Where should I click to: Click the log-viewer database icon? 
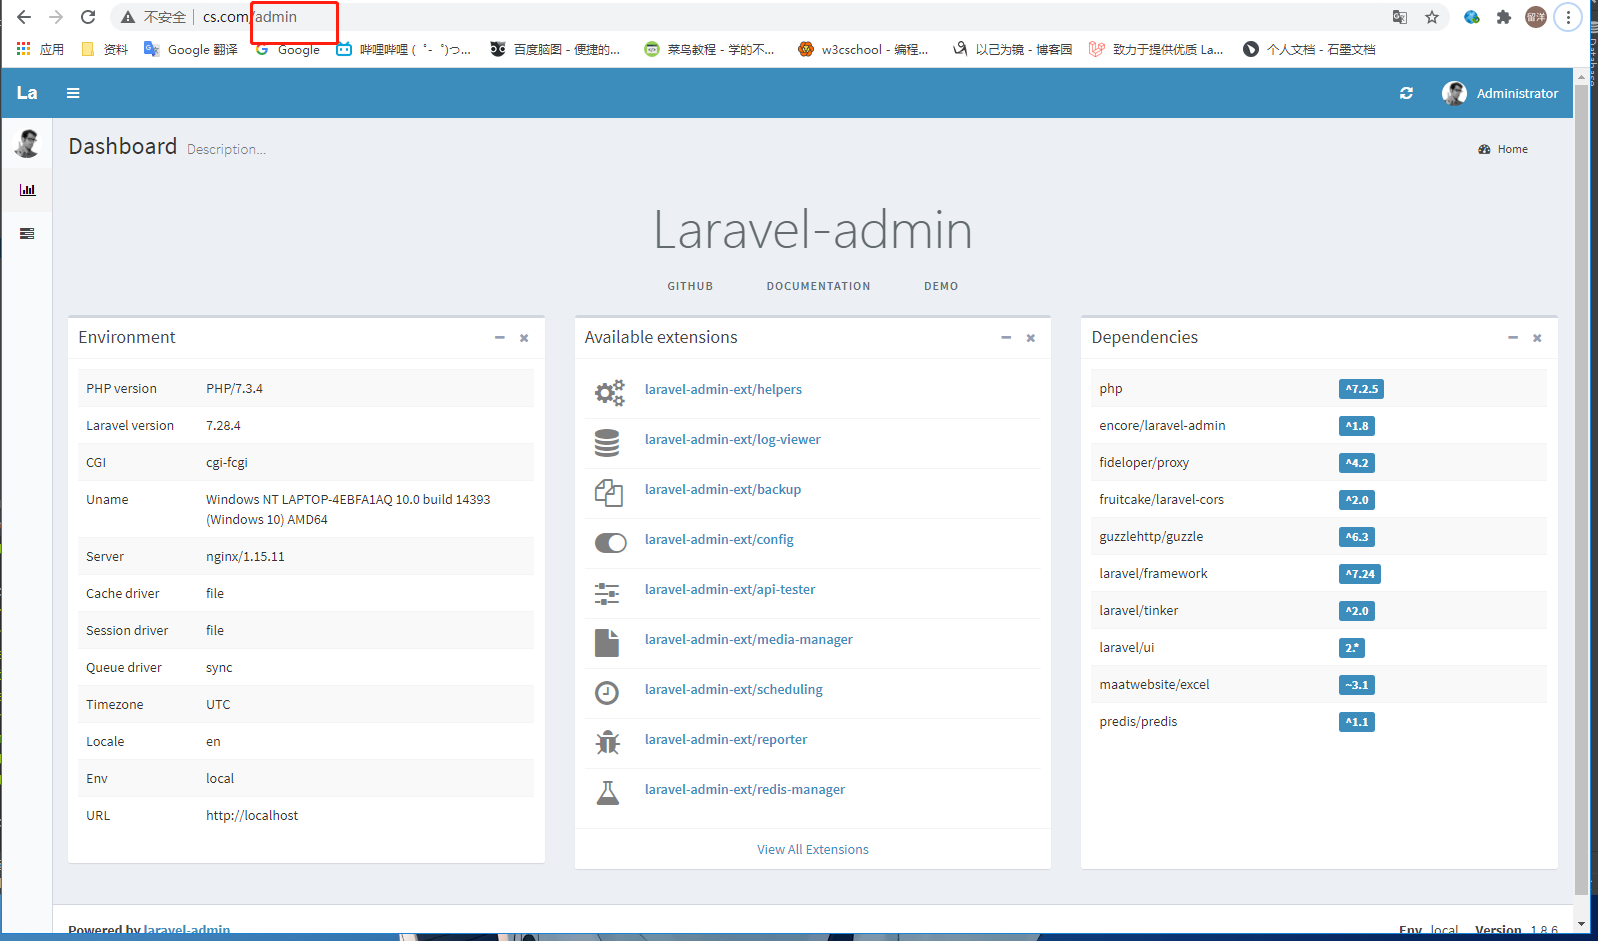(607, 442)
